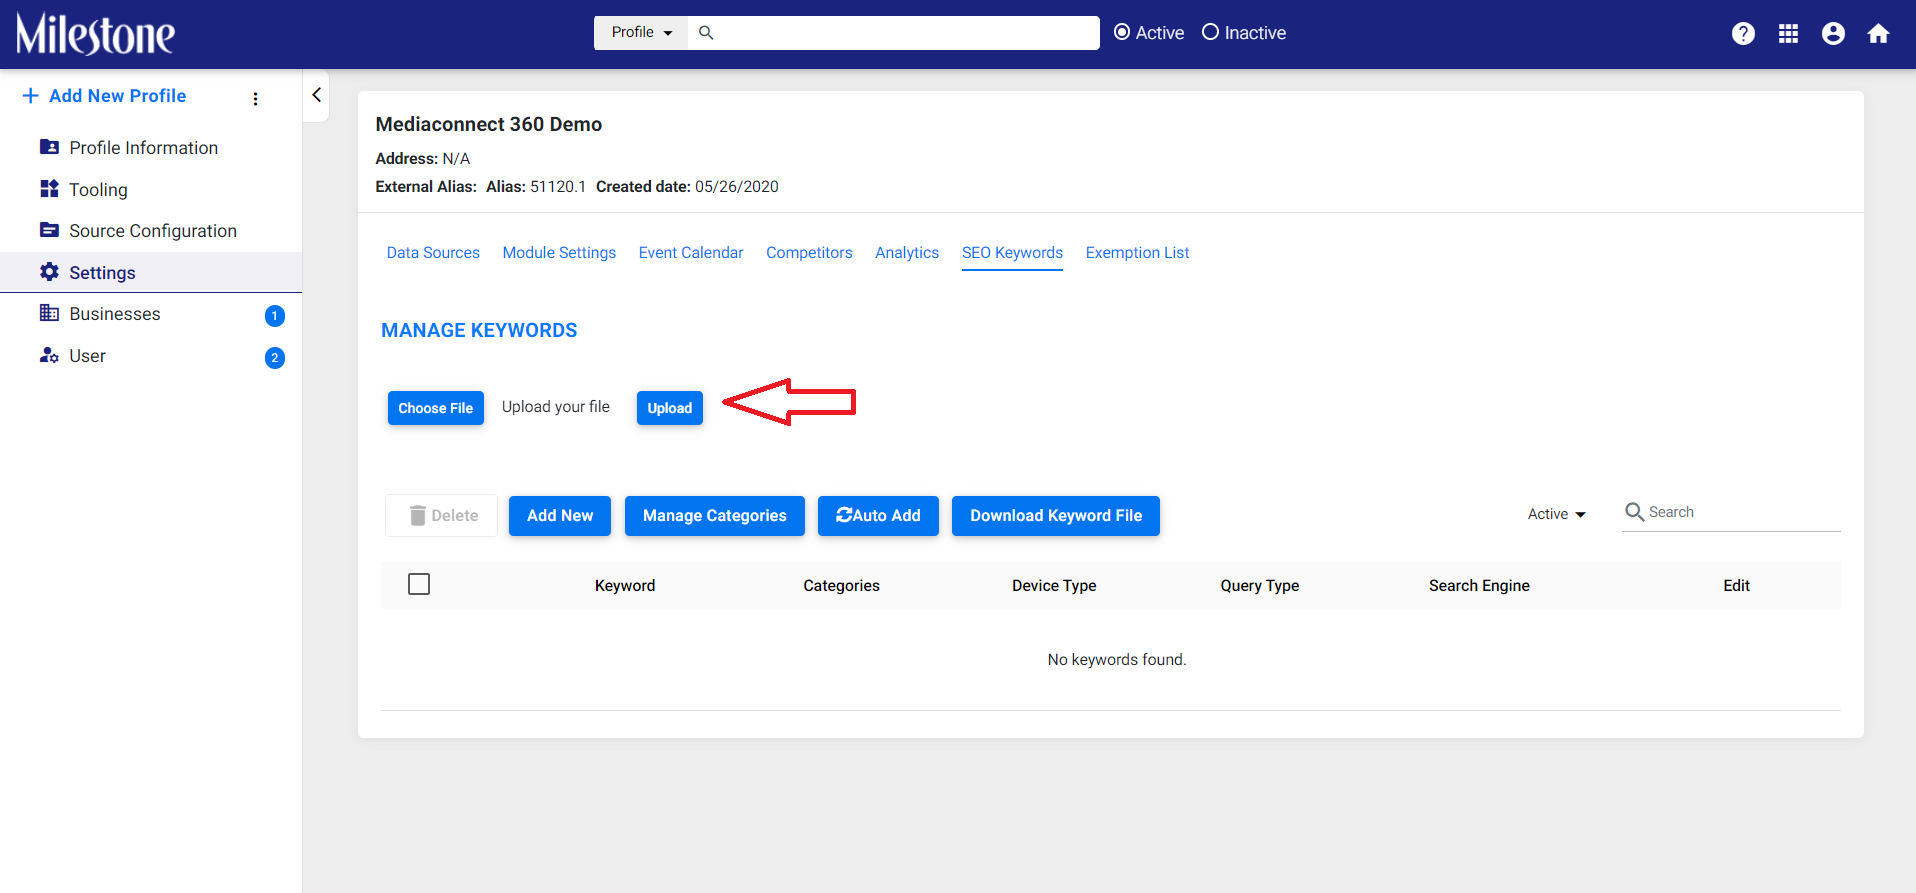
Task: Click the 'Upload your file' label
Action: [x=555, y=407]
